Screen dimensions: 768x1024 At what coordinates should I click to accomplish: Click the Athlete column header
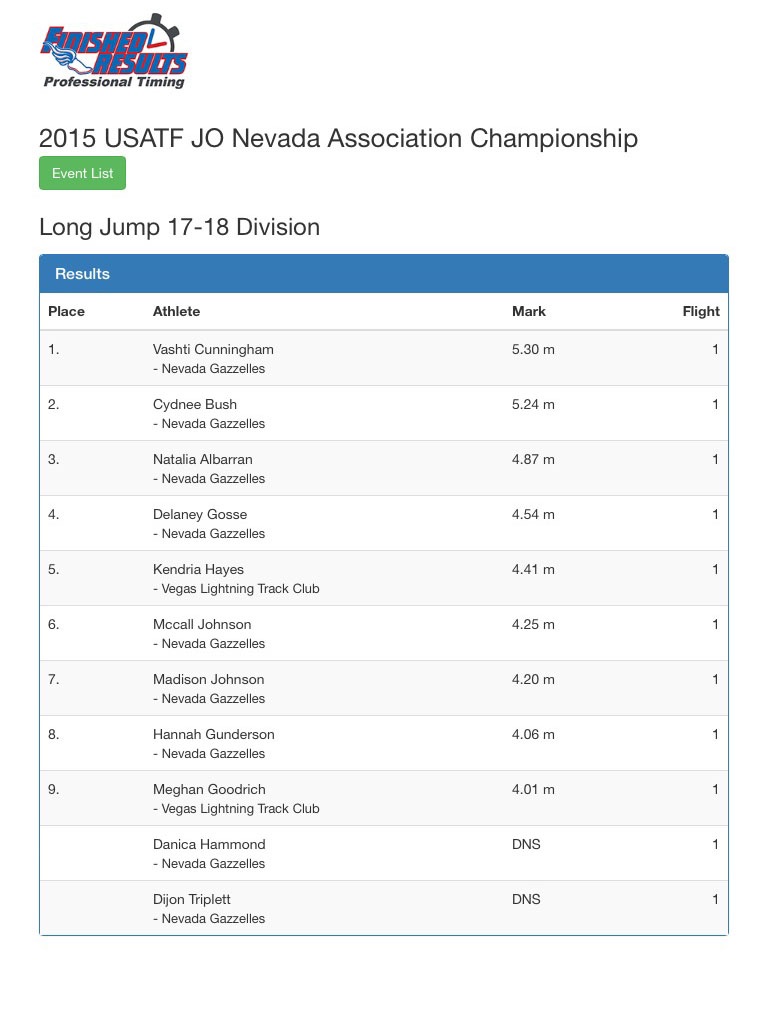(176, 311)
